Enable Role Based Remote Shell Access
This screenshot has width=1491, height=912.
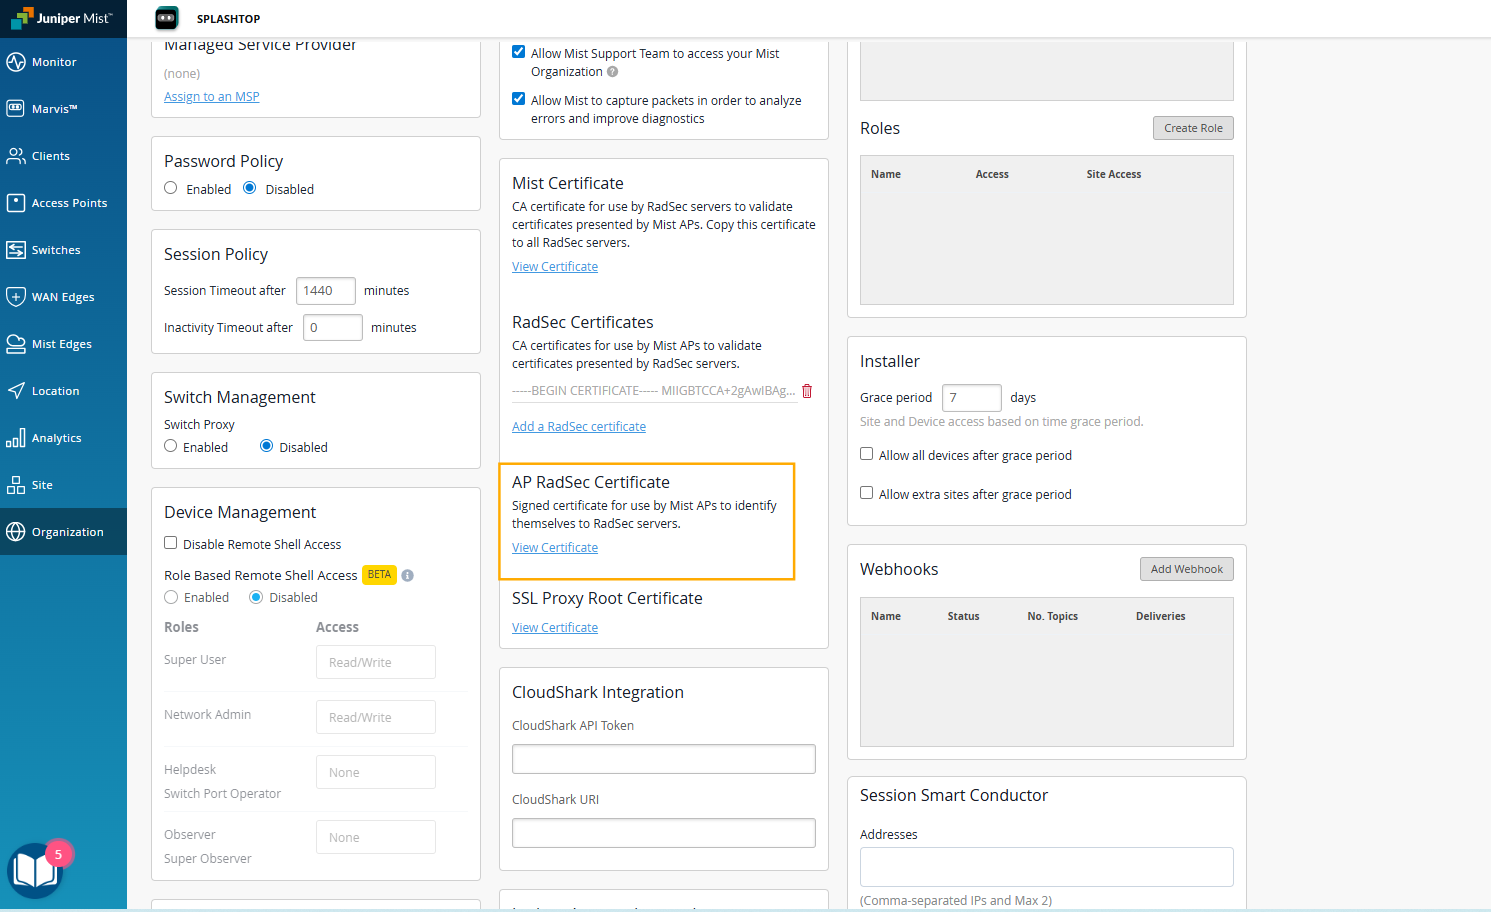click(171, 597)
